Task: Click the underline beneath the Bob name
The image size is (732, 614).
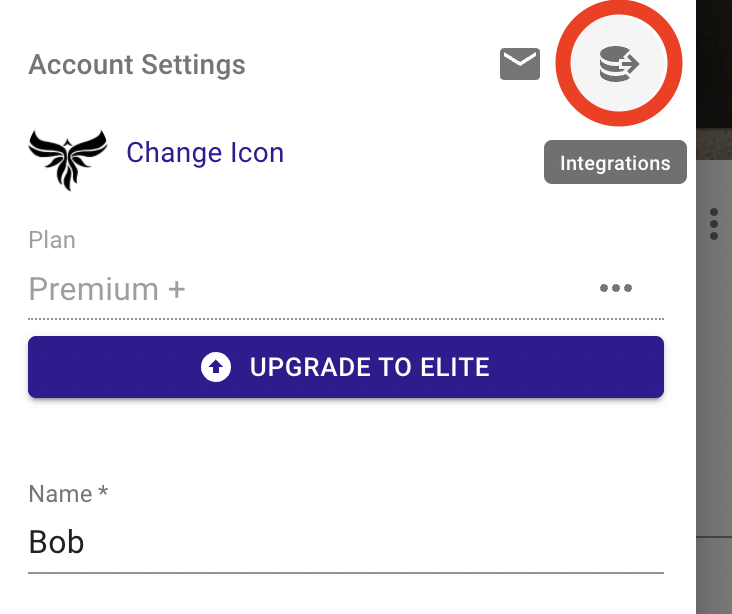Action: point(346,572)
